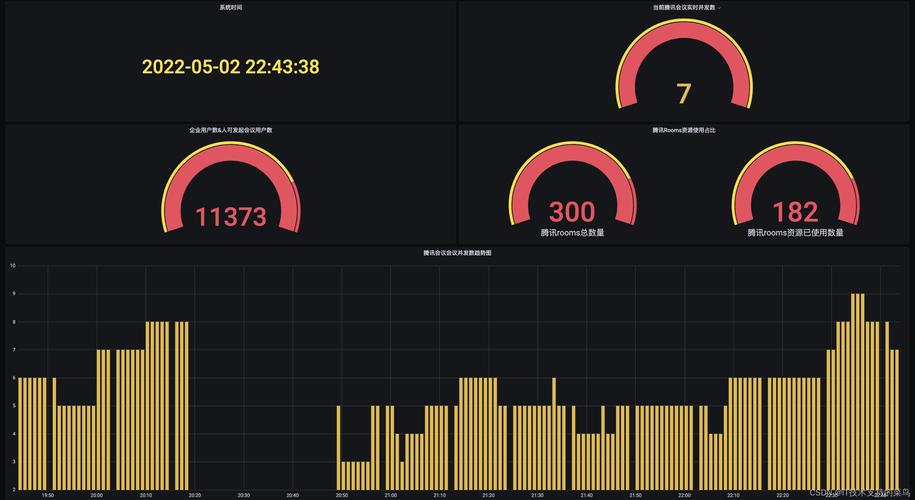The height and width of the screenshot is (500, 915).
Task: Click the Y-axis label 10
Action: point(12,266)
